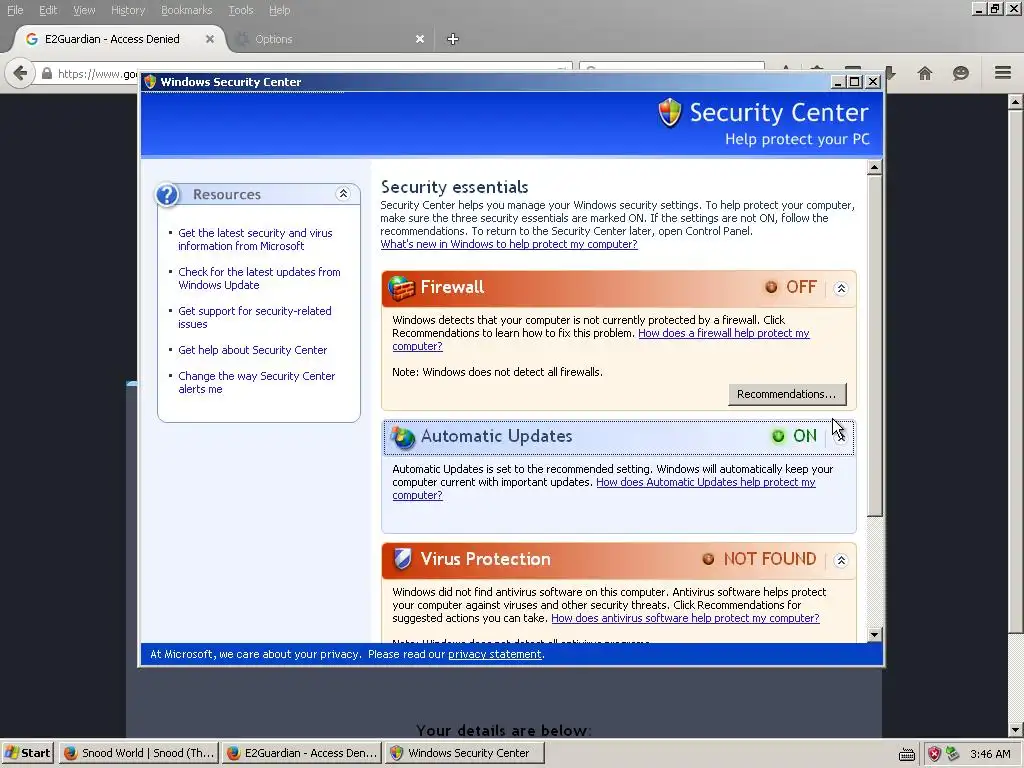The height and width of the screenshot is (768, 1024).
Task: Open the Edit menu in Firefox
Action: (x=48, y=10)
